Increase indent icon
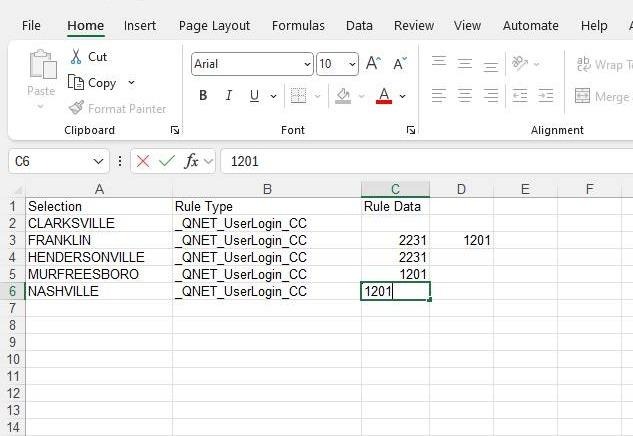The image size is (633, 436). coord(546,96)
